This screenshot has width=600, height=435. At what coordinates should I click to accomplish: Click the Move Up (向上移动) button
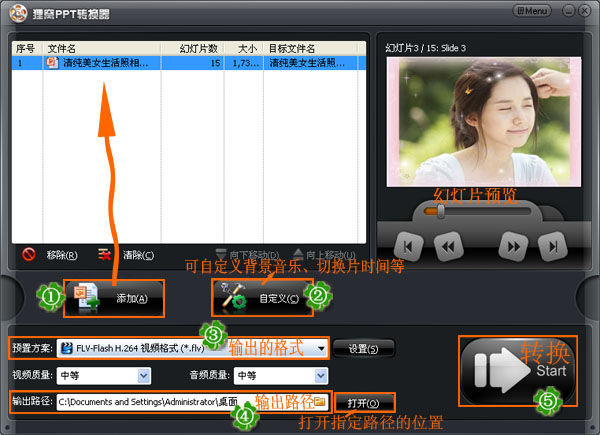324,254
